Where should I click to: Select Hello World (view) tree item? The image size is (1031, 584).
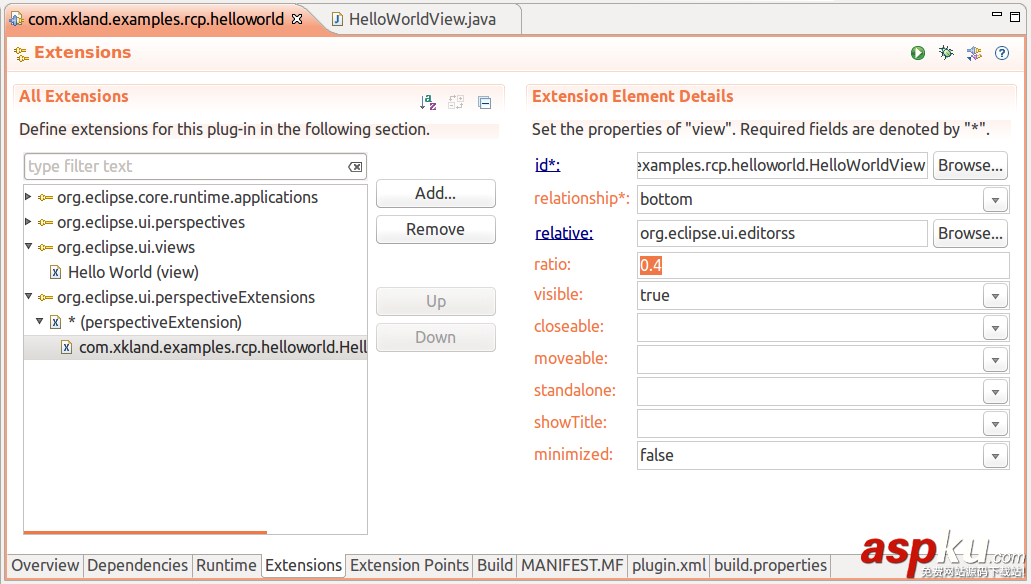click(133, 272)
